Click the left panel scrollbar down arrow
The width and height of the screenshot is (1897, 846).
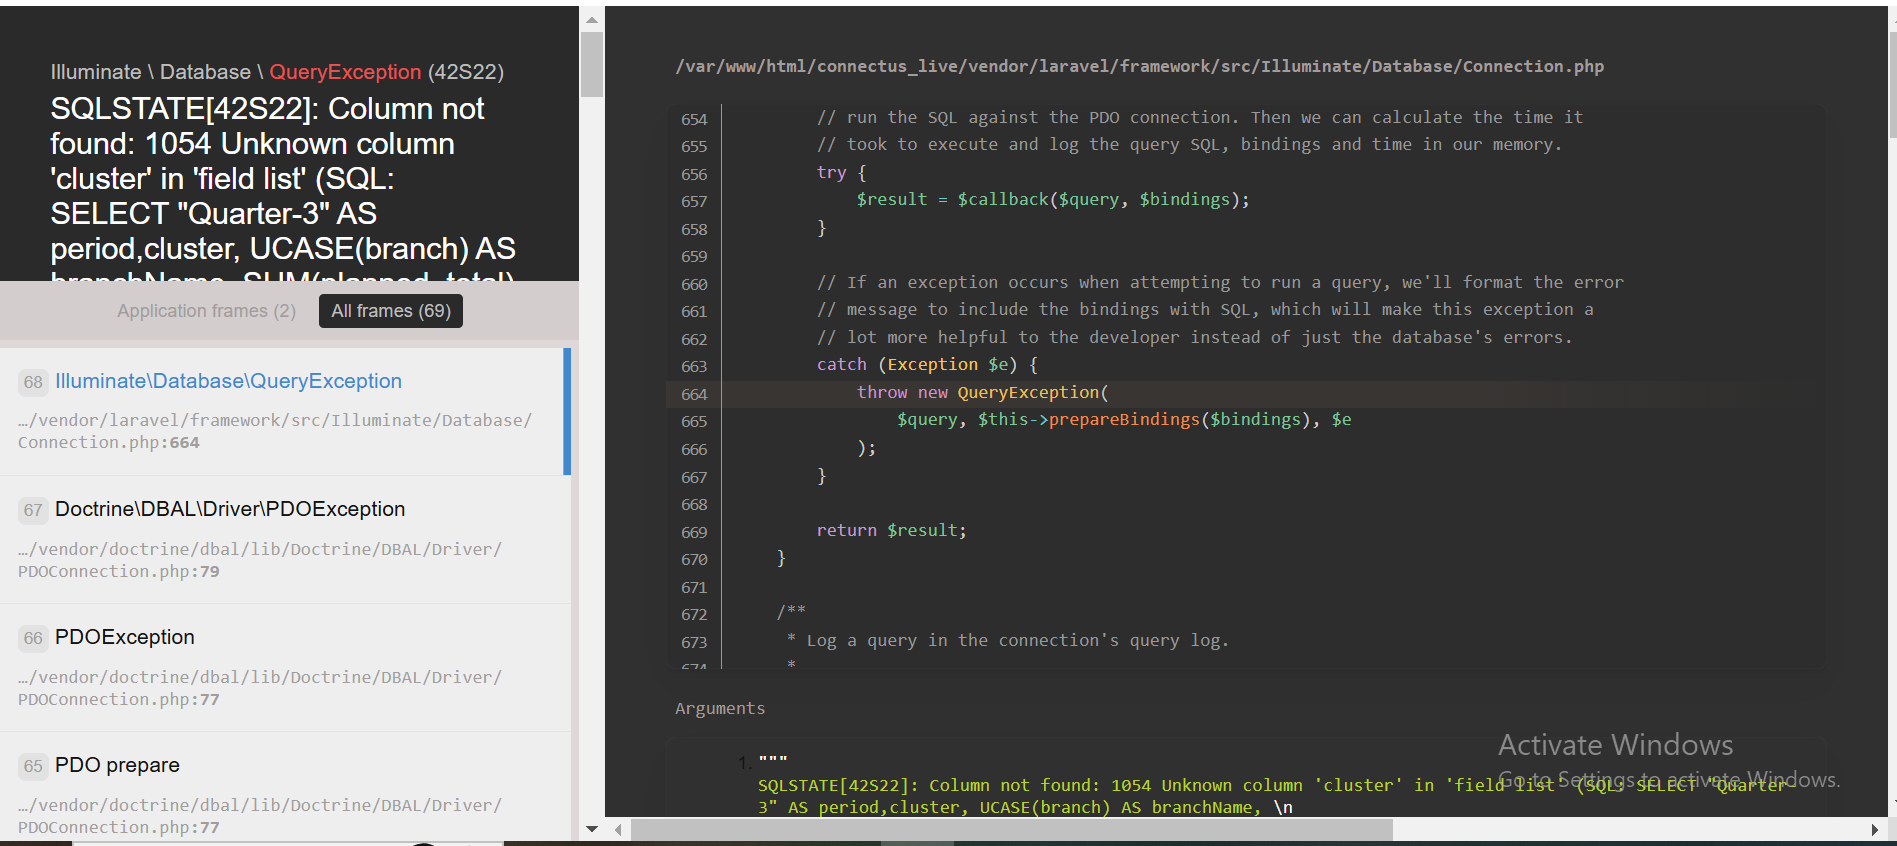point(592,829)
